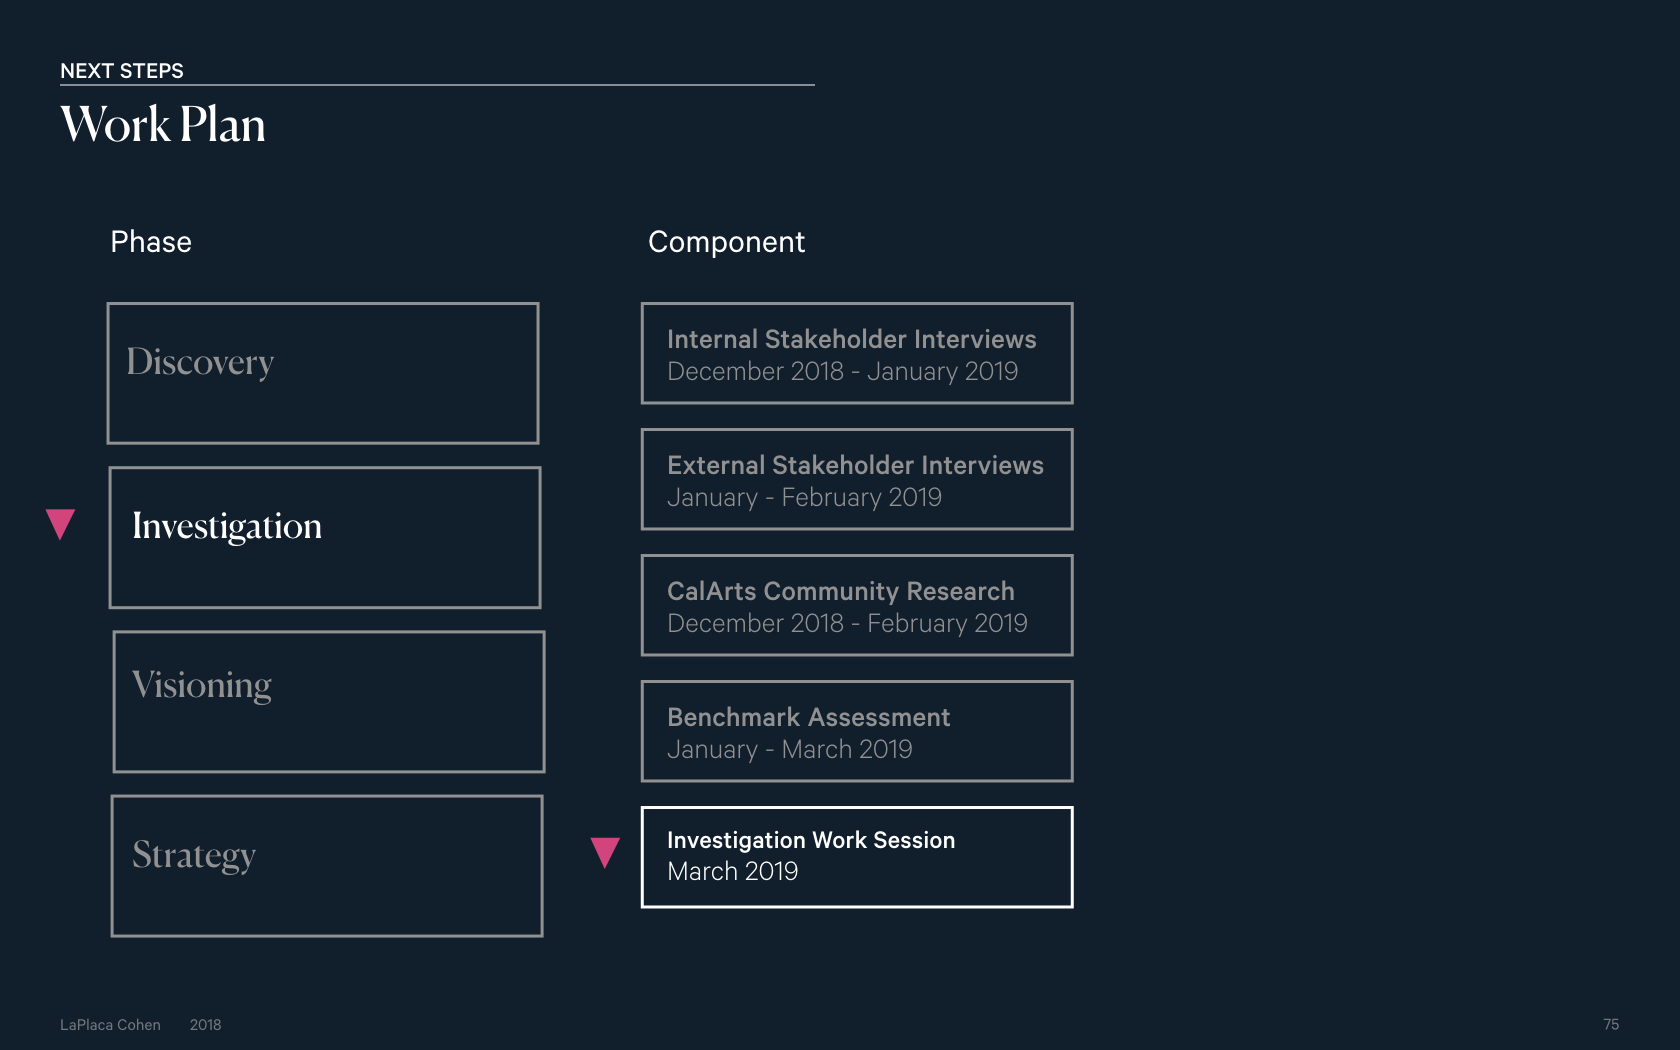This screenshot has width=1680, height=1050.
Task: Click the pink triangle marker beside Investigation
Action: tap(61, 524)
